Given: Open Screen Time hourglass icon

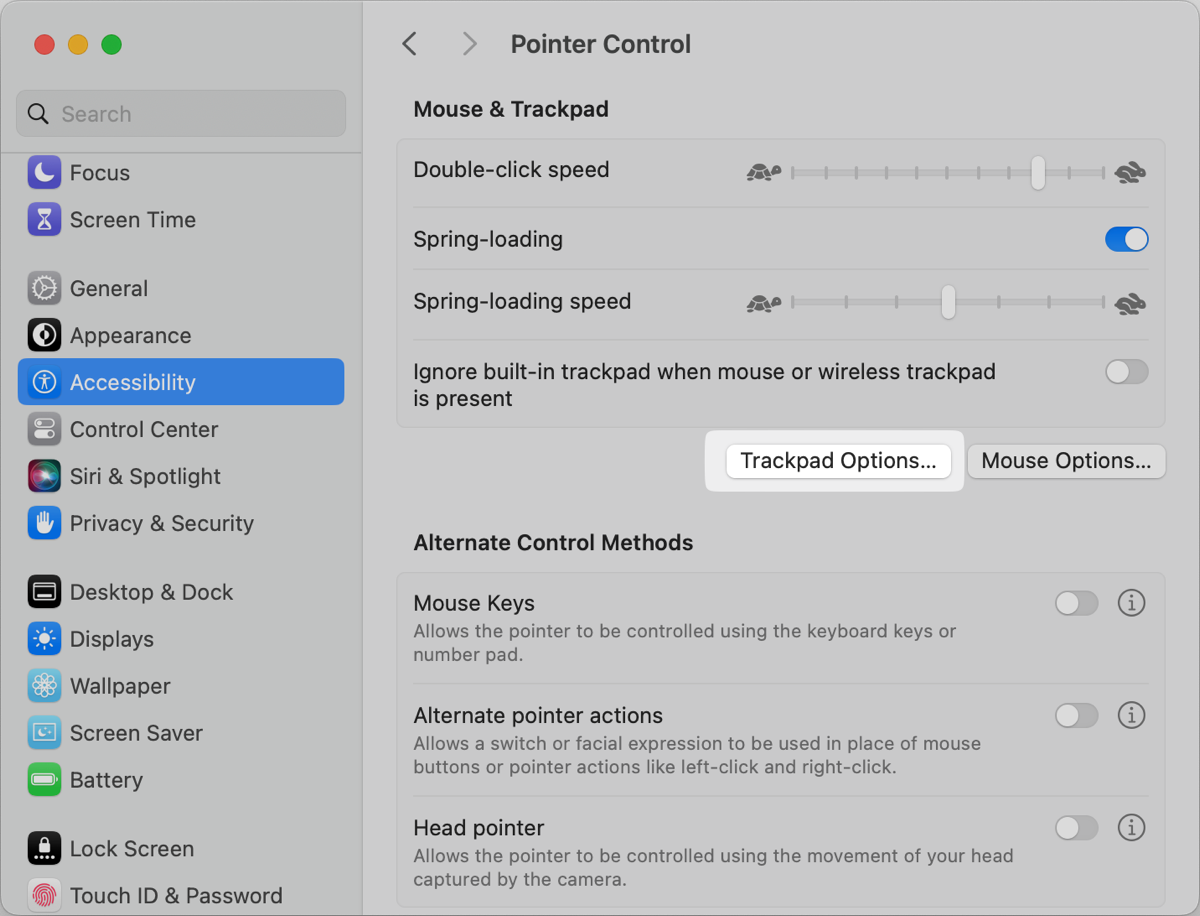Looking at the screenshot, I should click(x=44, y=220).
